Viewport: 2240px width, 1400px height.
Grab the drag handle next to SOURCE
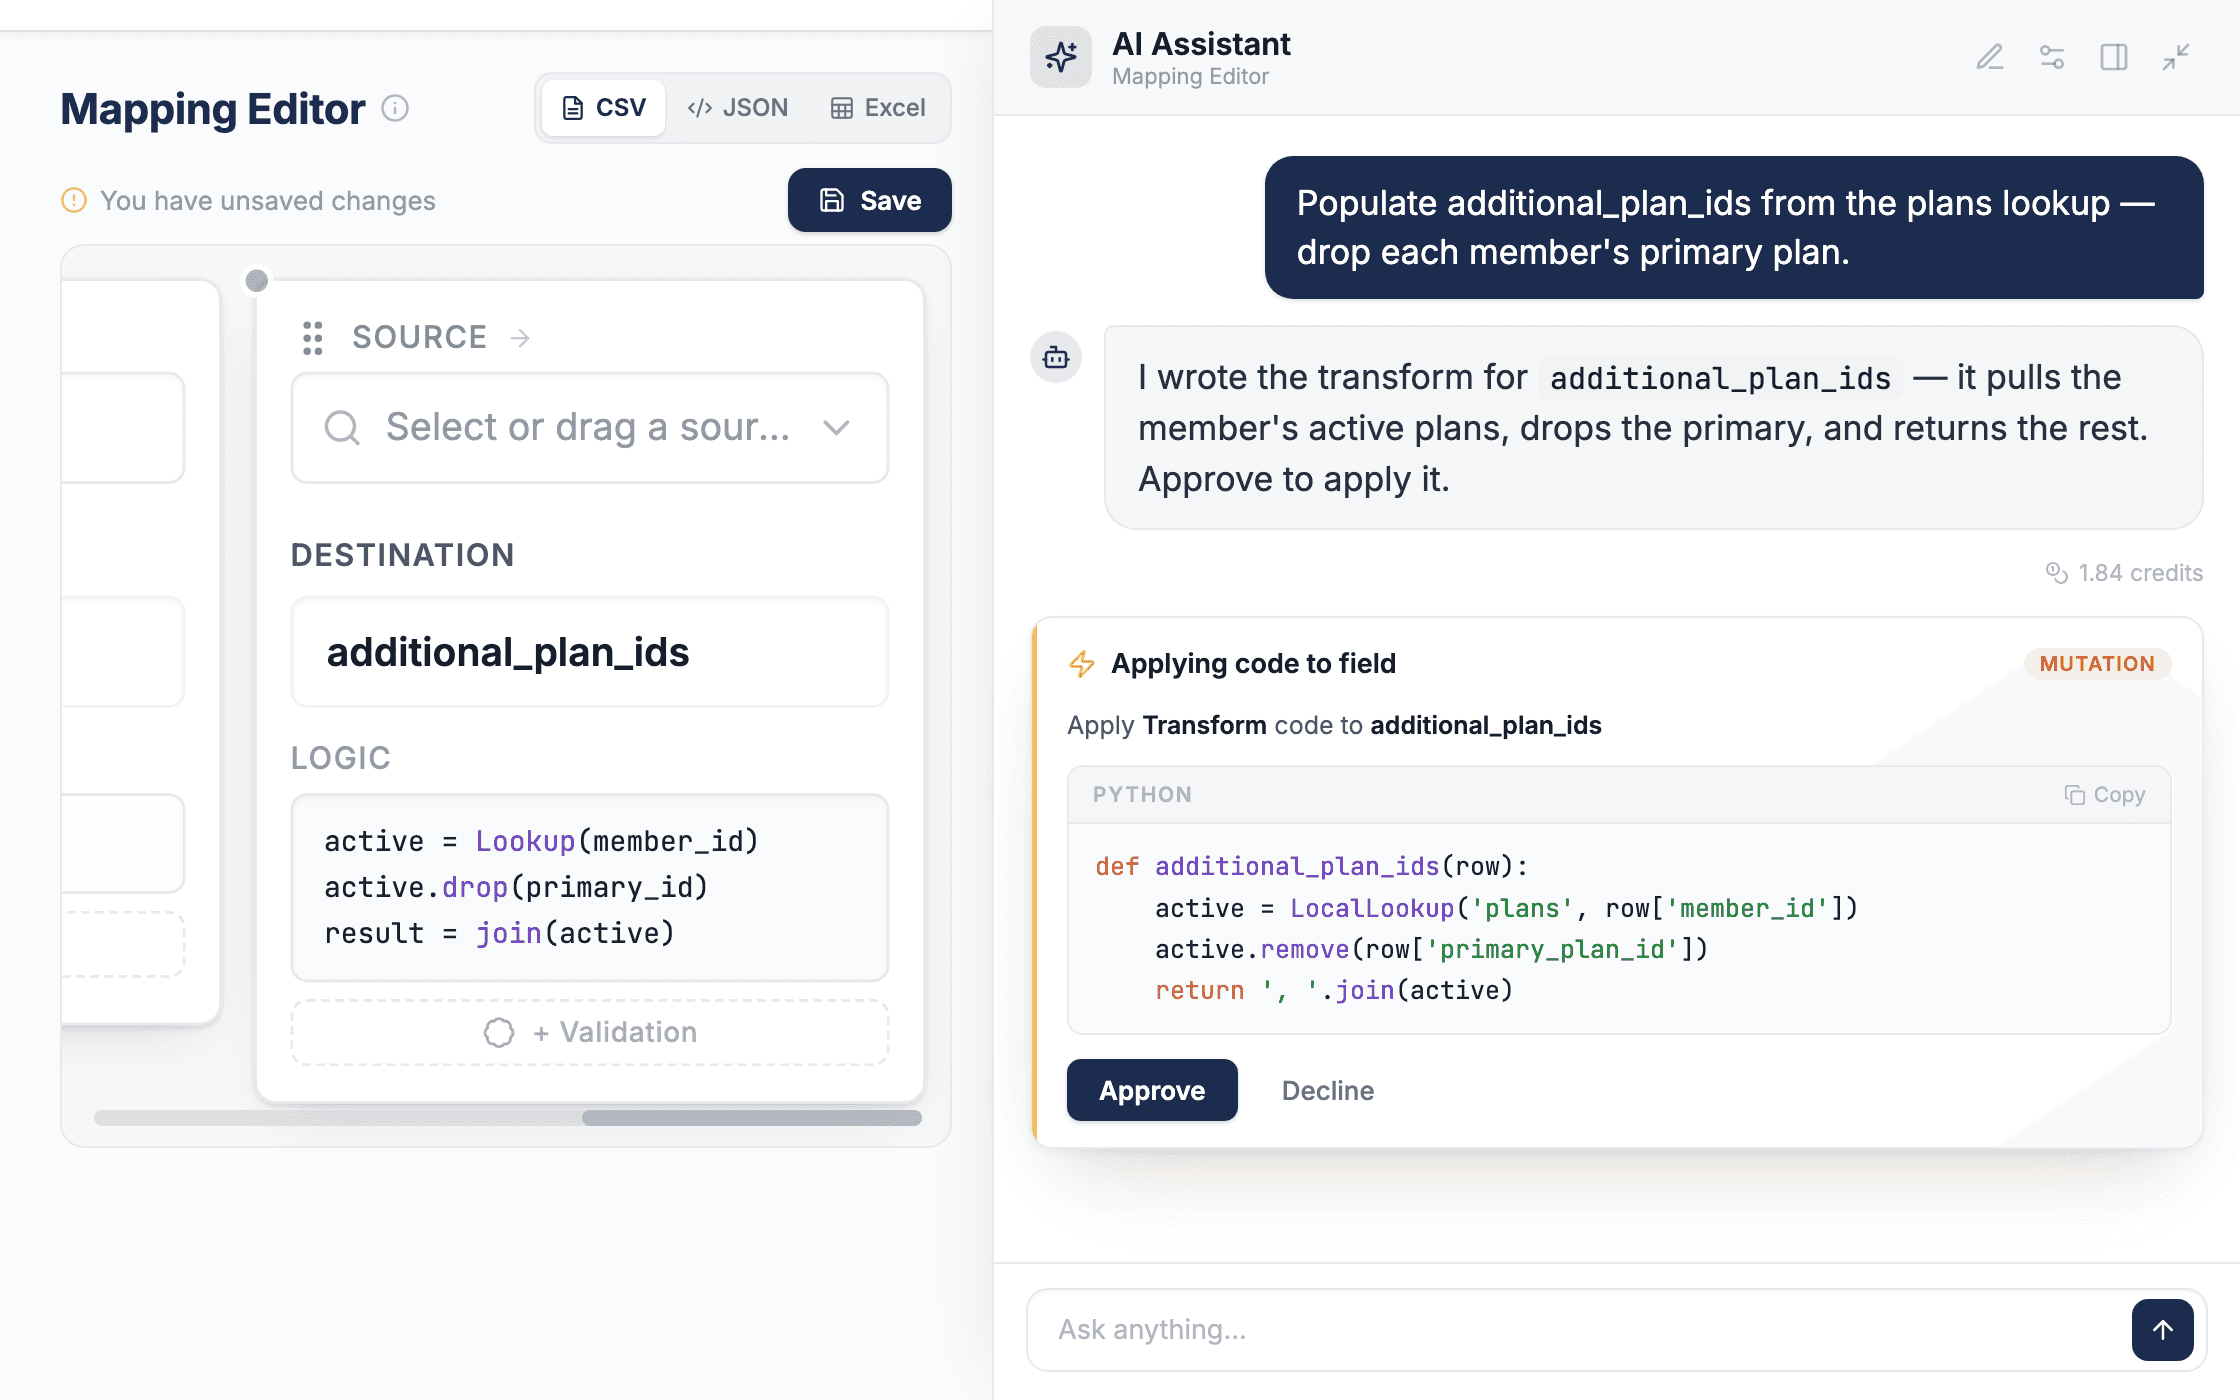(313, 338)
